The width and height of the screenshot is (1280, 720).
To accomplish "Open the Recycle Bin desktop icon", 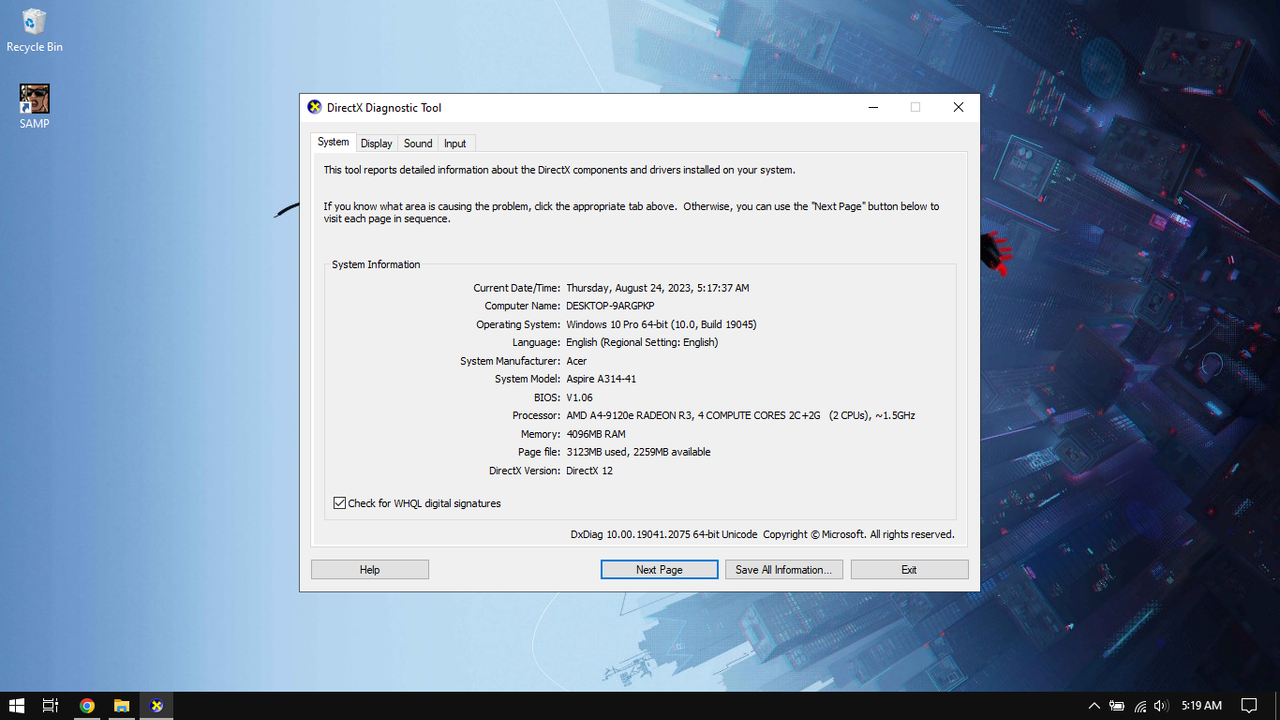I will (x=34, y=30).
